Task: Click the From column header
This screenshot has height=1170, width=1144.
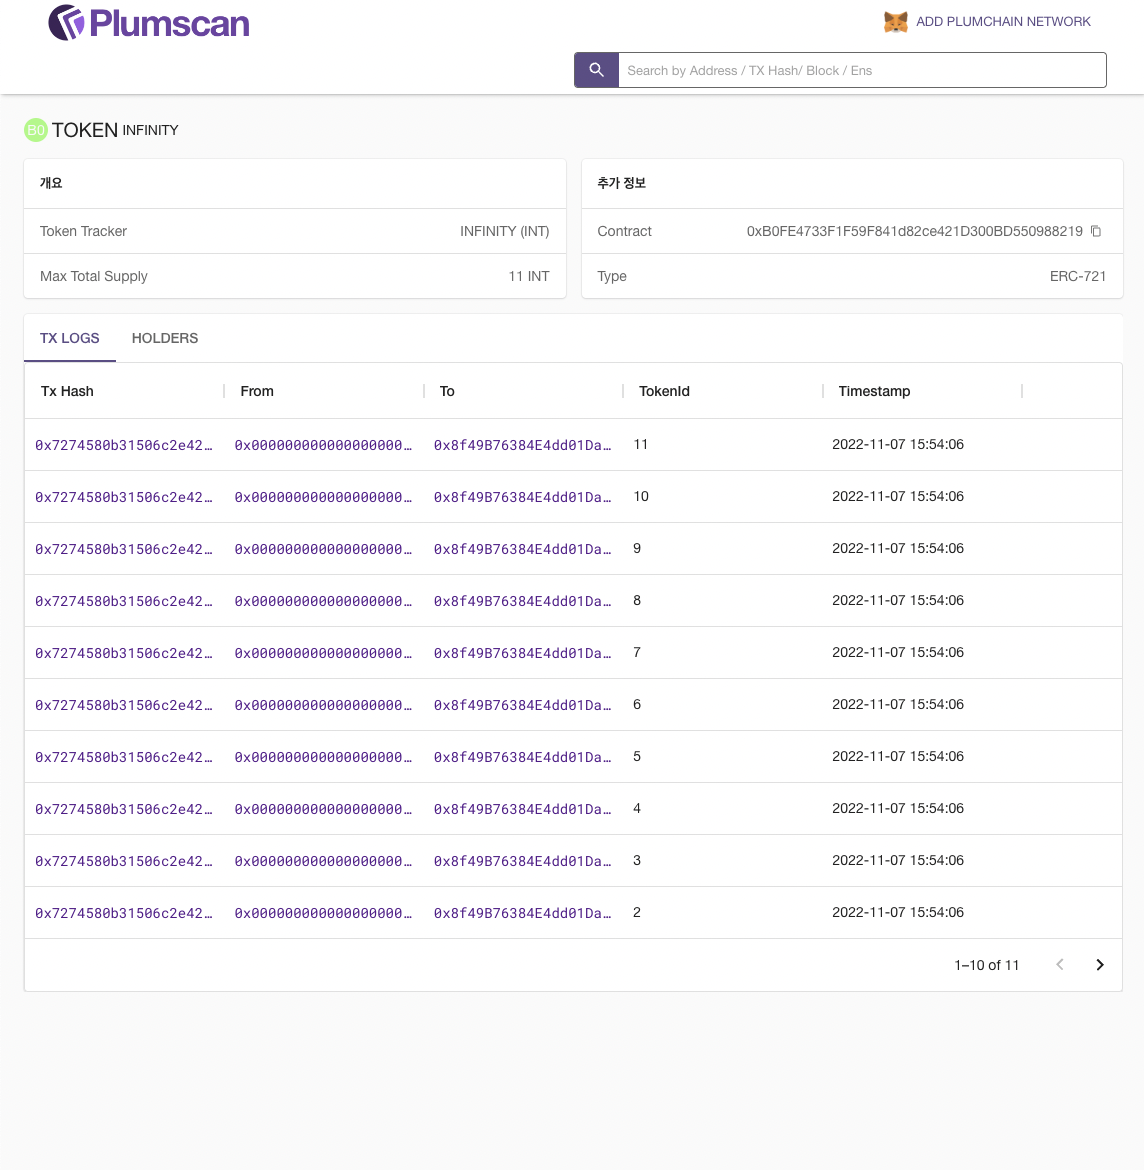Action: point(257,391)
